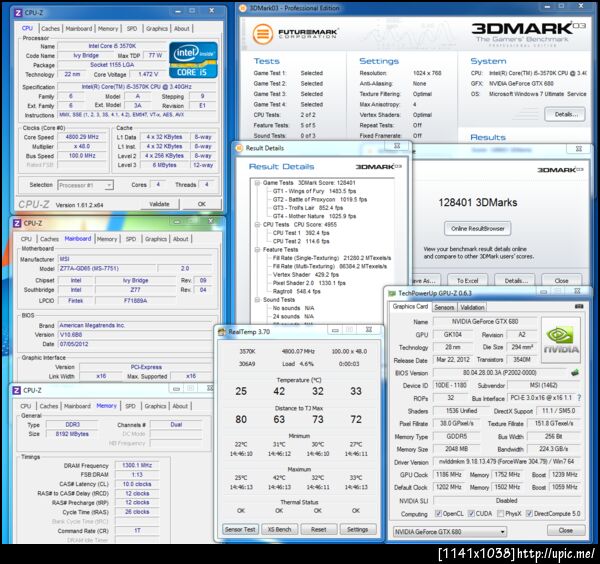Screen dimensions: 600x564
Task: Open the NVIDIA GeForce GTX 680 card dropdown
Action: point(502,532)
